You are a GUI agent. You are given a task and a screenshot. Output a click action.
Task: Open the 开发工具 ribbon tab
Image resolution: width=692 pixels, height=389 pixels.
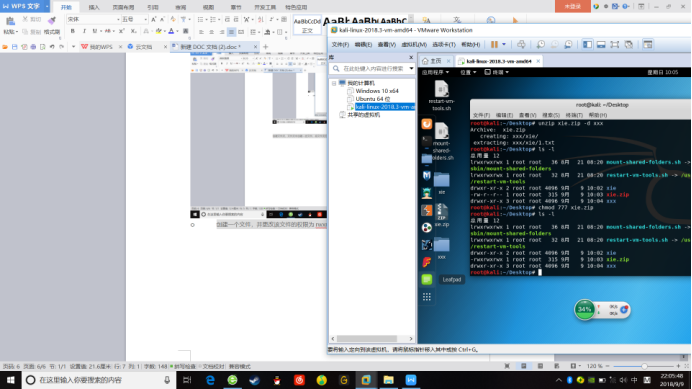(x=265, y=7)
